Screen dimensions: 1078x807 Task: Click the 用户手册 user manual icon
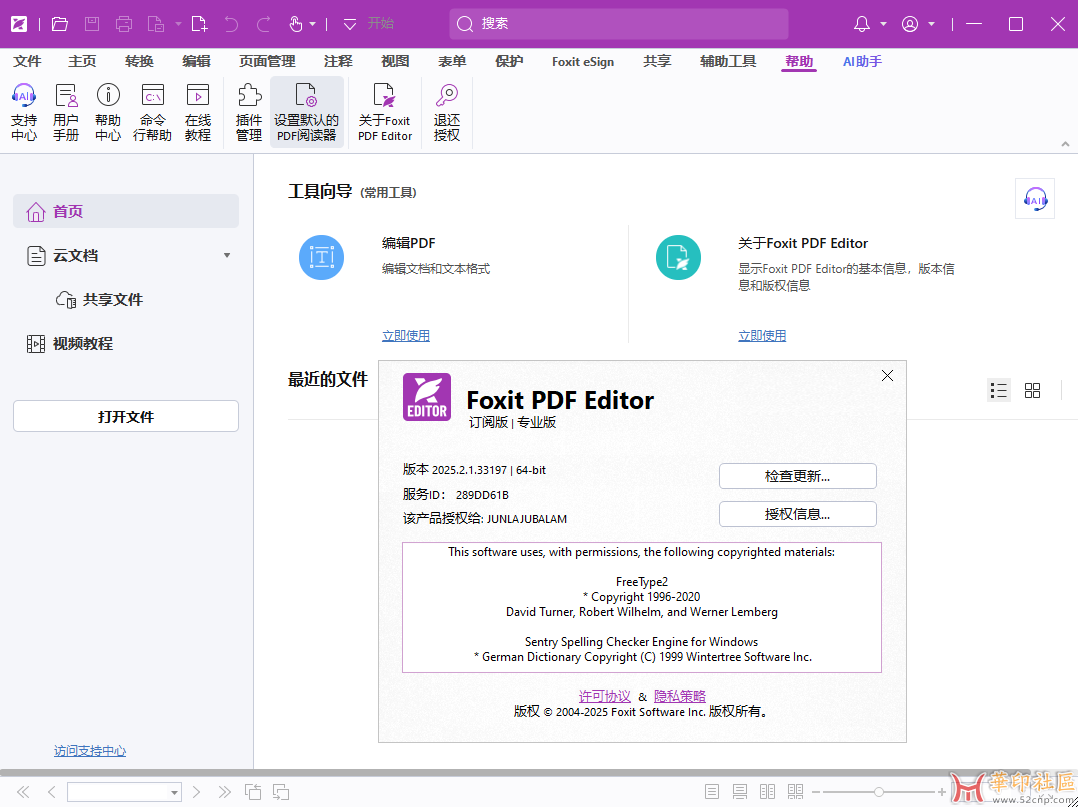click(66, 96)
